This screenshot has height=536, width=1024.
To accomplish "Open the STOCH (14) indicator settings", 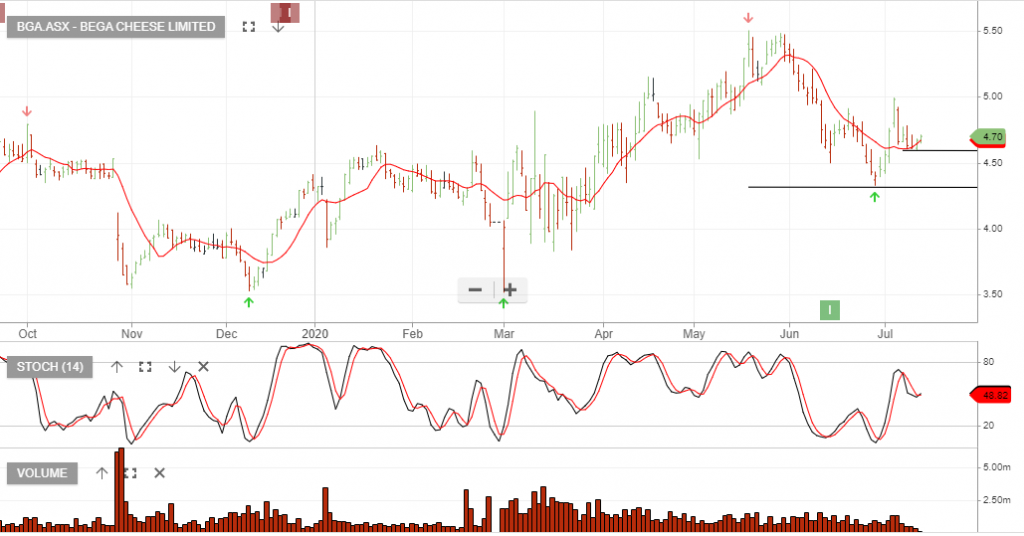I will tap(50, 367).
